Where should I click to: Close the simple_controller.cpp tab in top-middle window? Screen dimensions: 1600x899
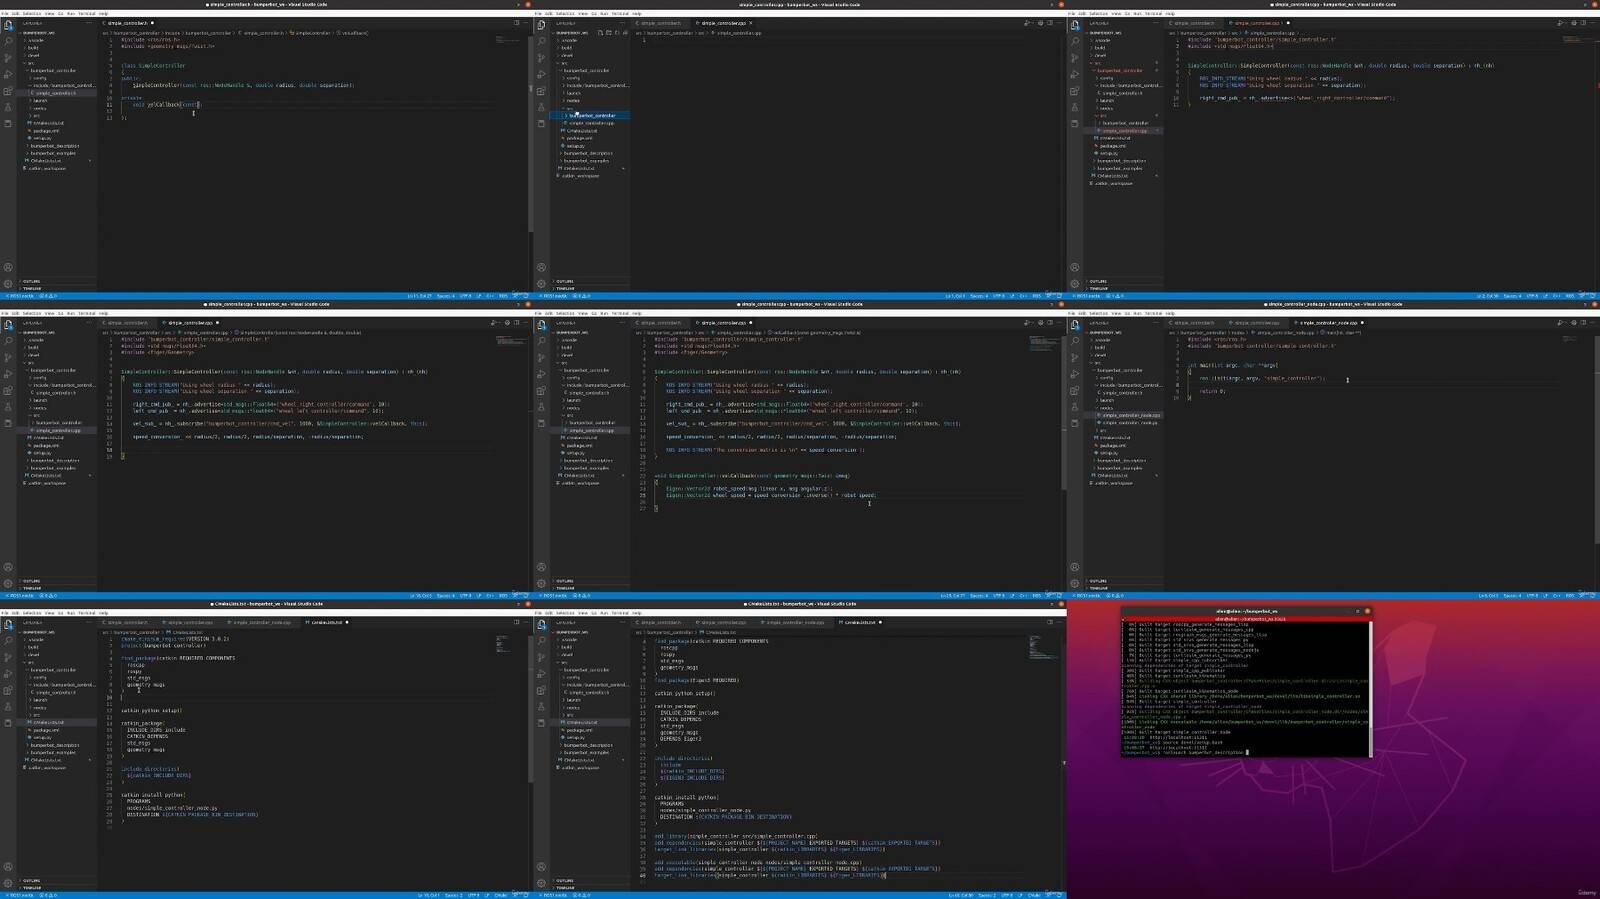[751, 23]
